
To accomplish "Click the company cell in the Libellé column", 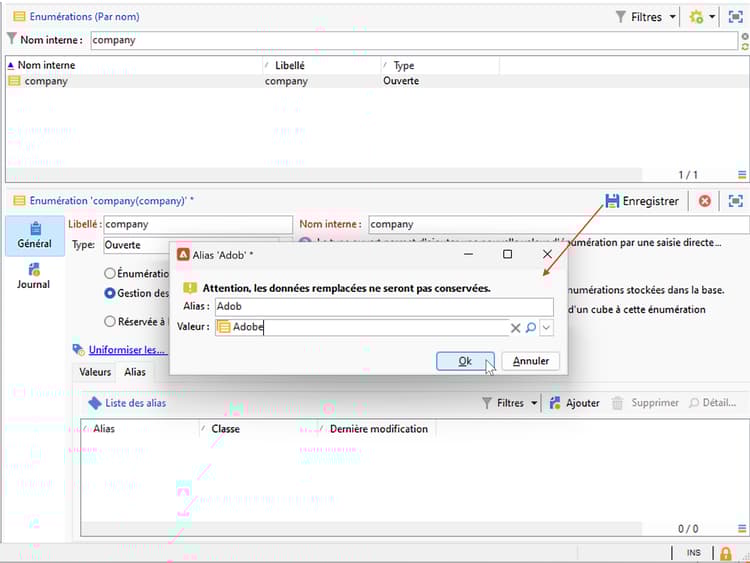I will tap(286, 81).
